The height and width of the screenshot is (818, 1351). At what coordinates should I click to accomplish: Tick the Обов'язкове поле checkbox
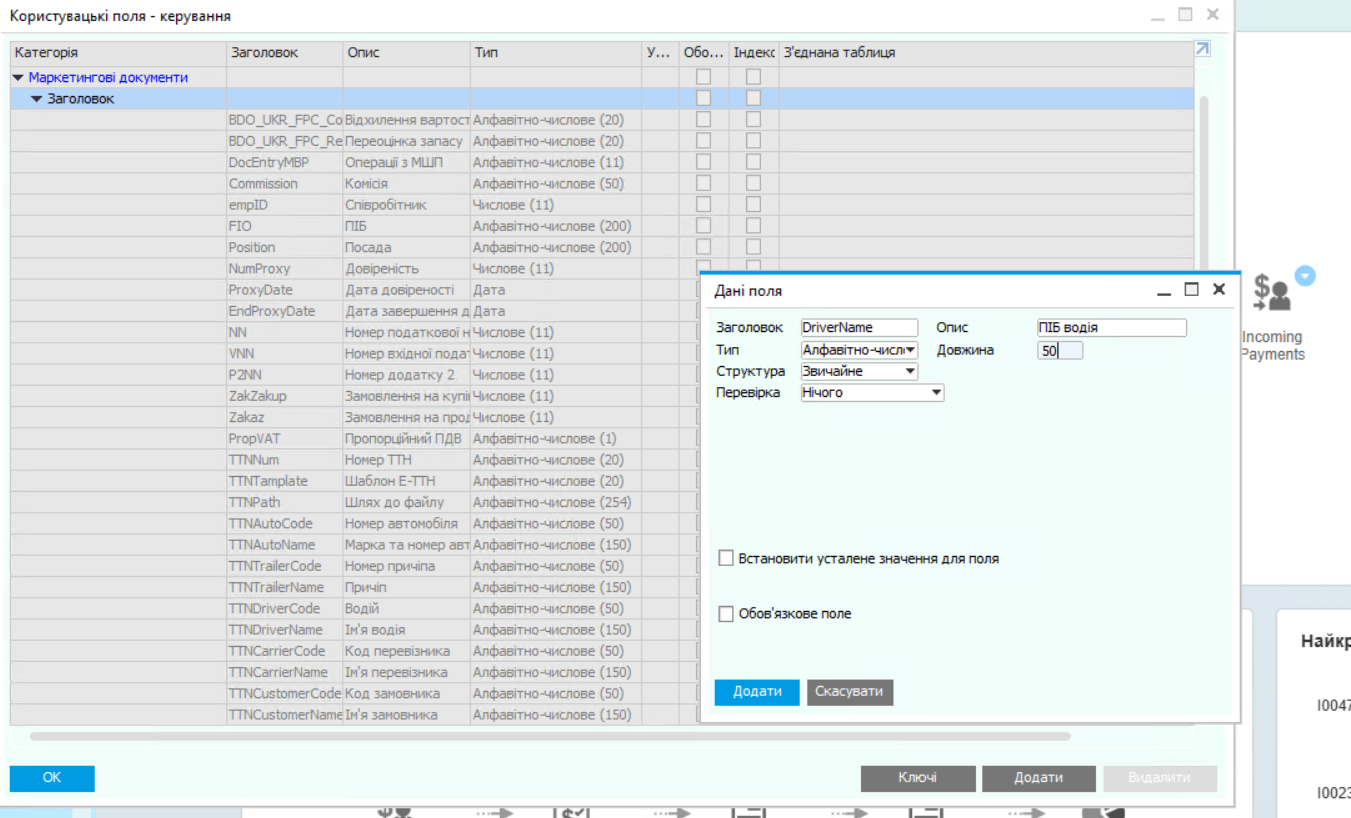pos(726,613)
